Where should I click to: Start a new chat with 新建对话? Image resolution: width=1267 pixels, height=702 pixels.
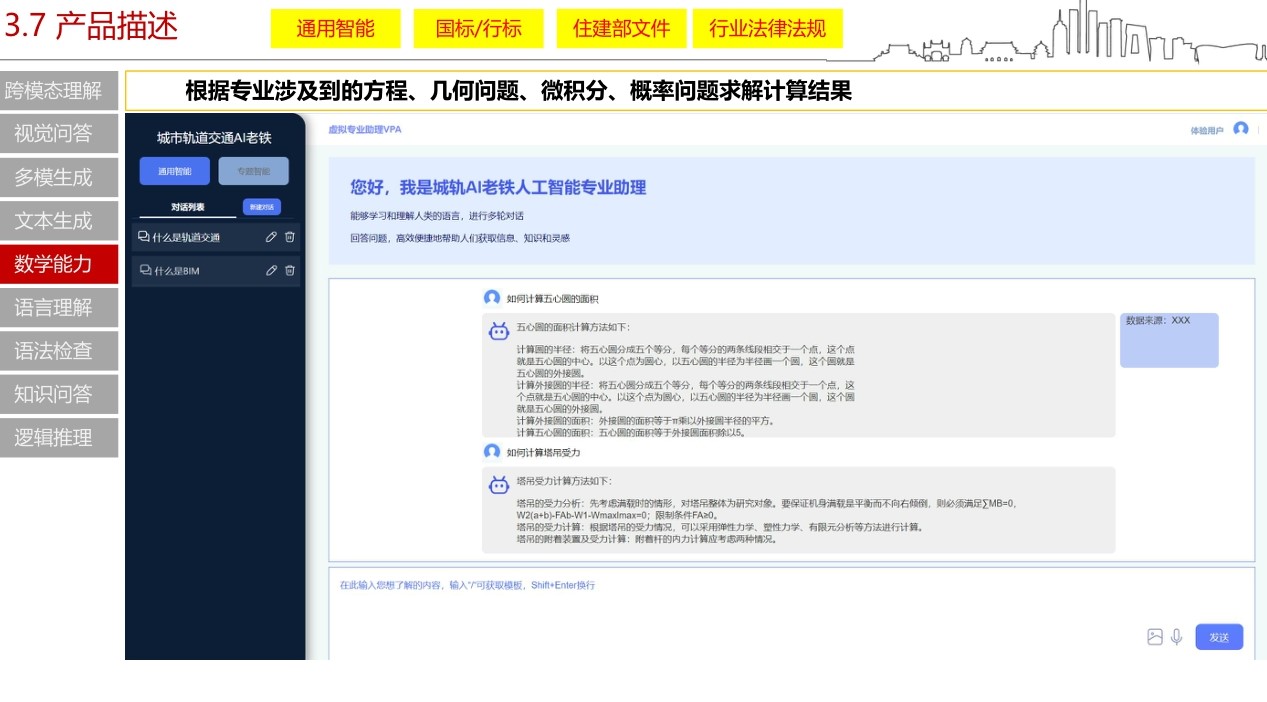(x=262, y=207)
